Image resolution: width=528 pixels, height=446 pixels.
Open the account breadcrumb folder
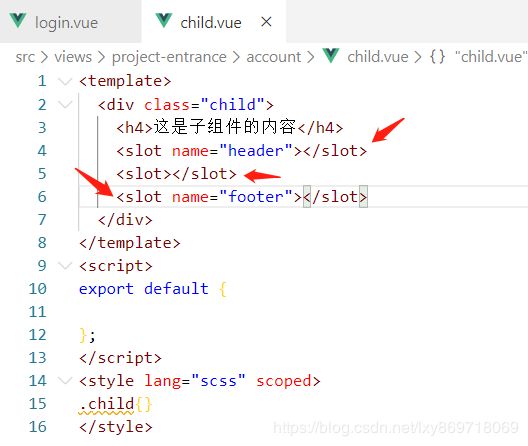point(273,57)
